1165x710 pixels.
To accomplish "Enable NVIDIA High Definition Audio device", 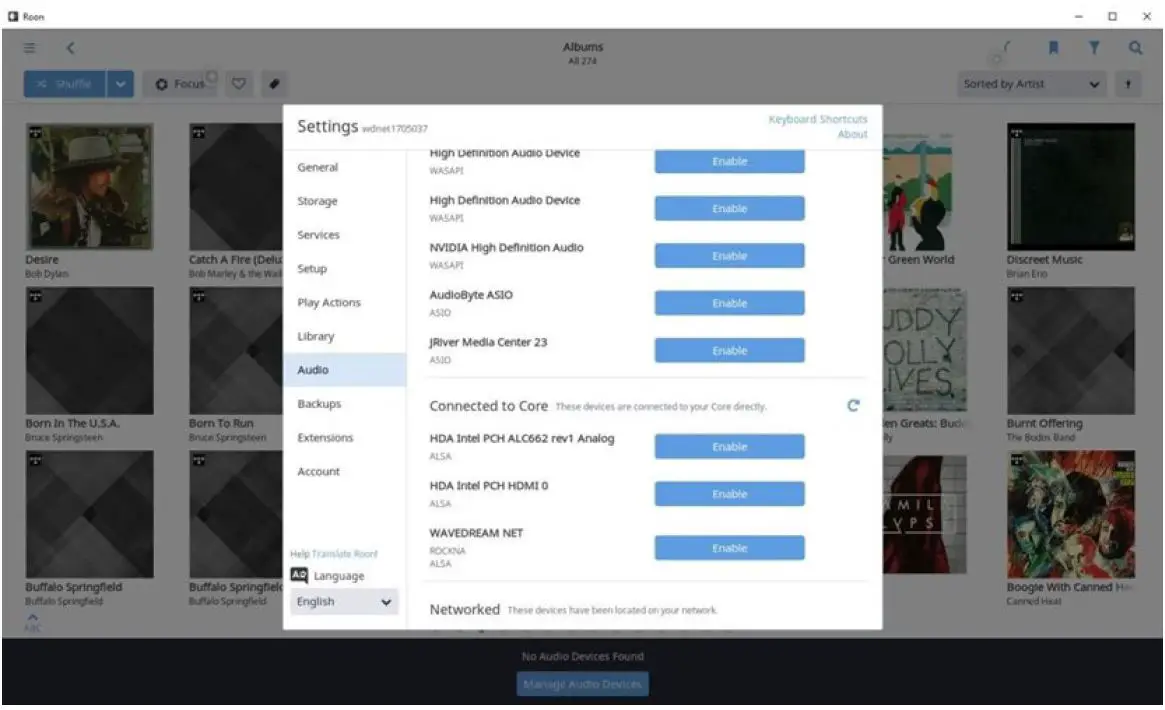I will tap(729, 255).
